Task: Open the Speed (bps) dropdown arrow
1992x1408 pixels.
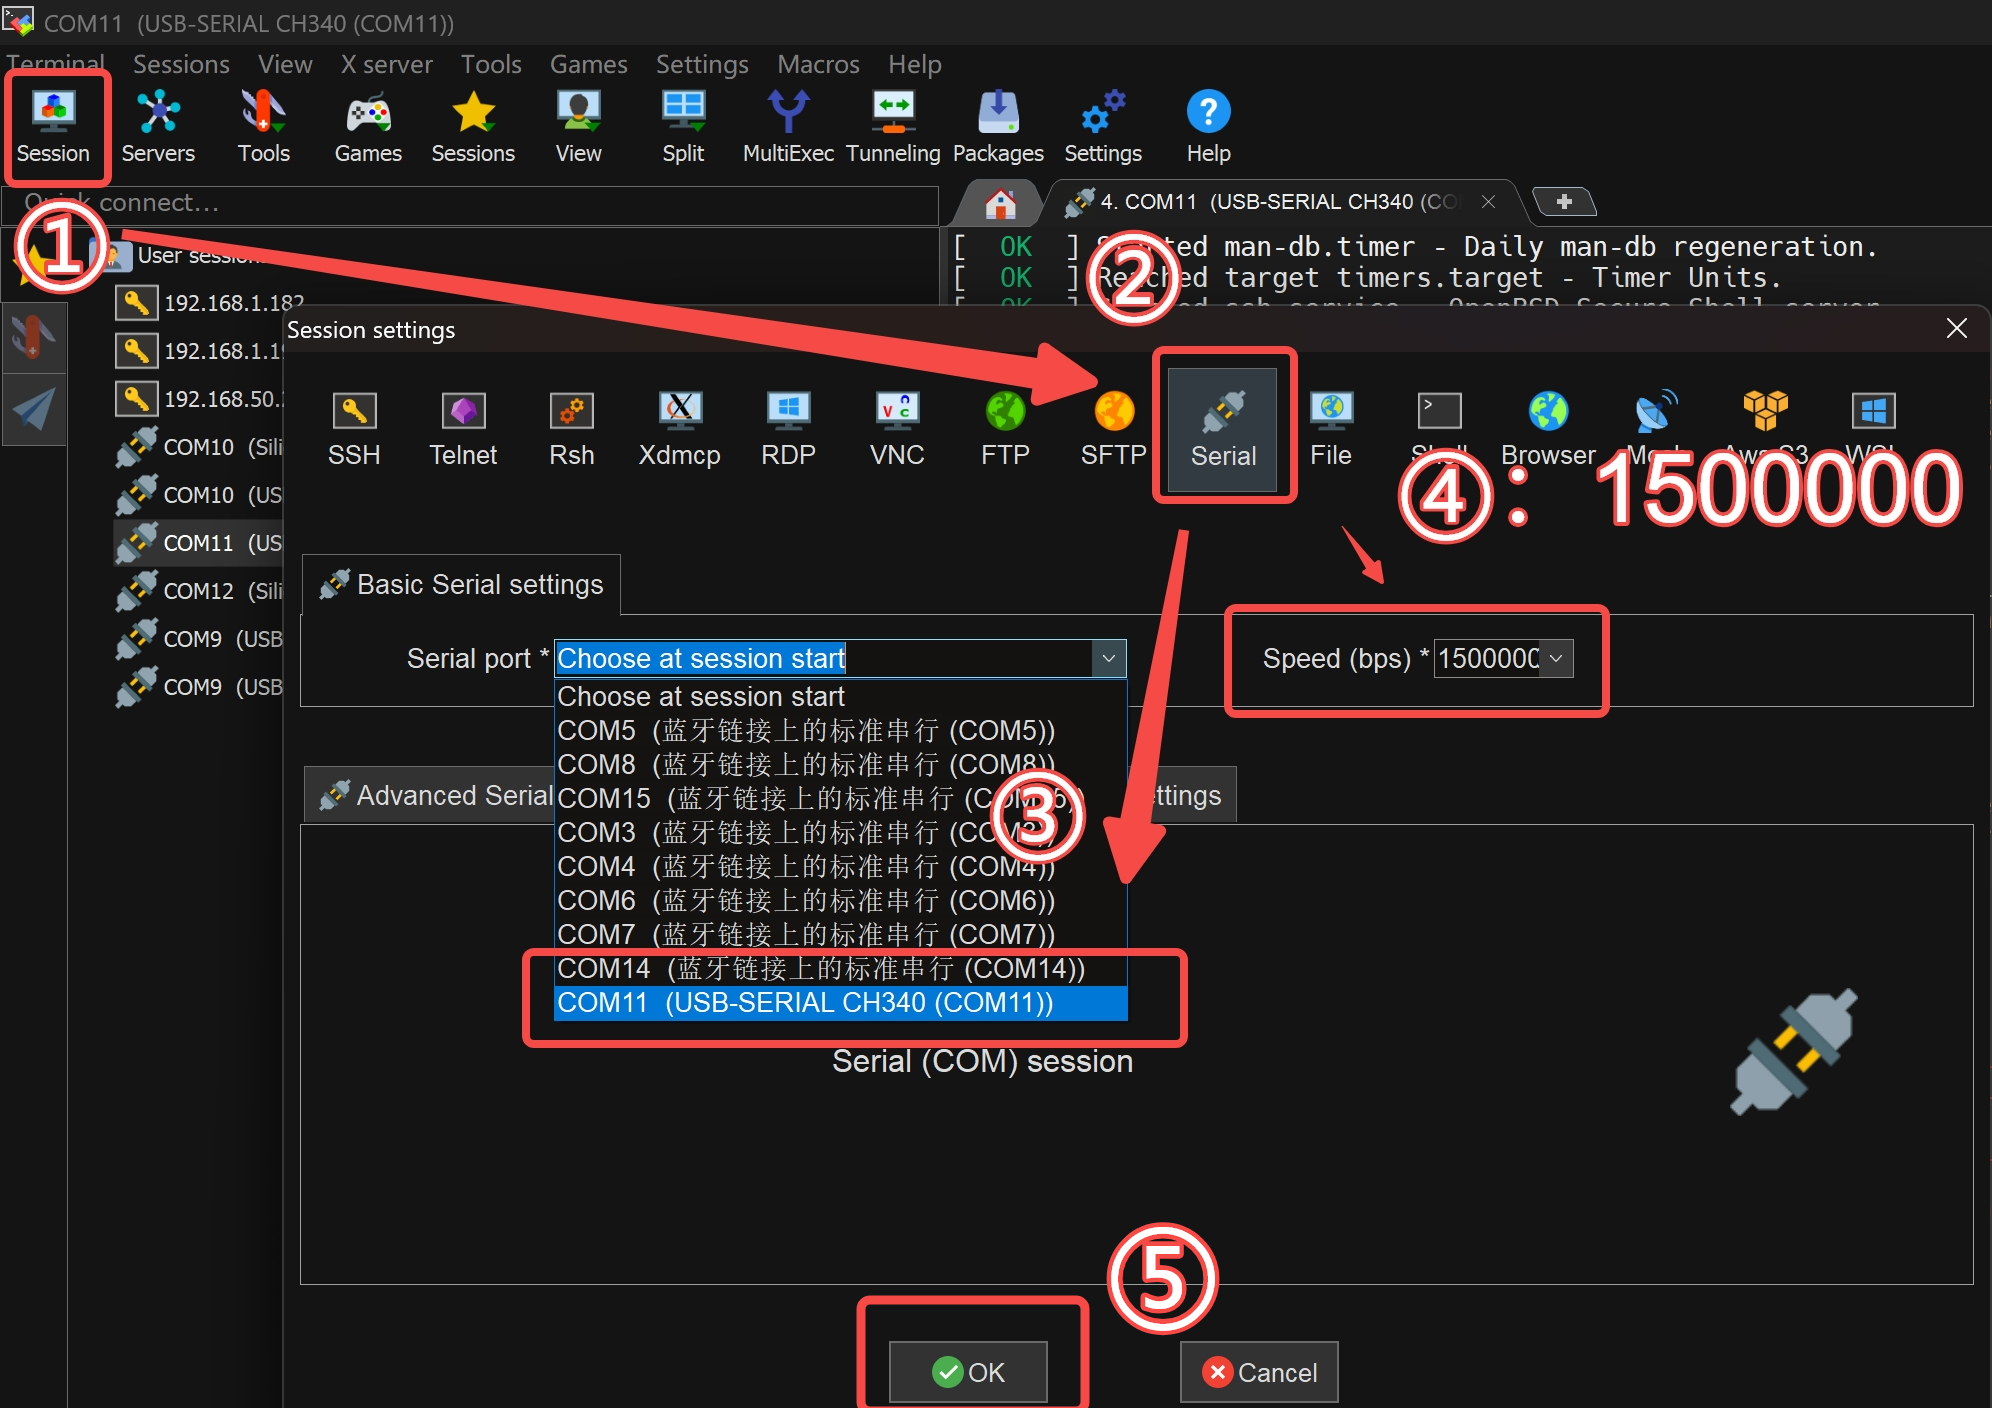Action: click(x=1556, y=658)
